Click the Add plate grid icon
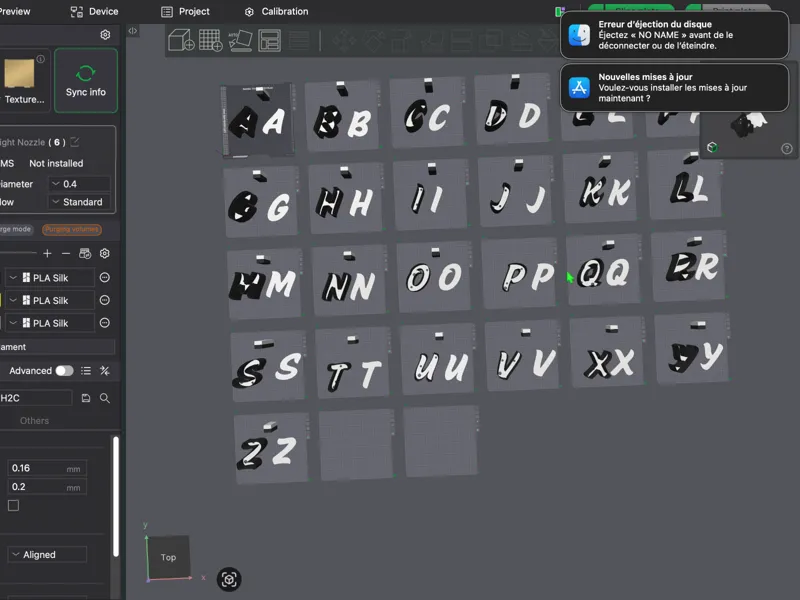Viewport: 800px width, 600px height. tap(210, 40)
